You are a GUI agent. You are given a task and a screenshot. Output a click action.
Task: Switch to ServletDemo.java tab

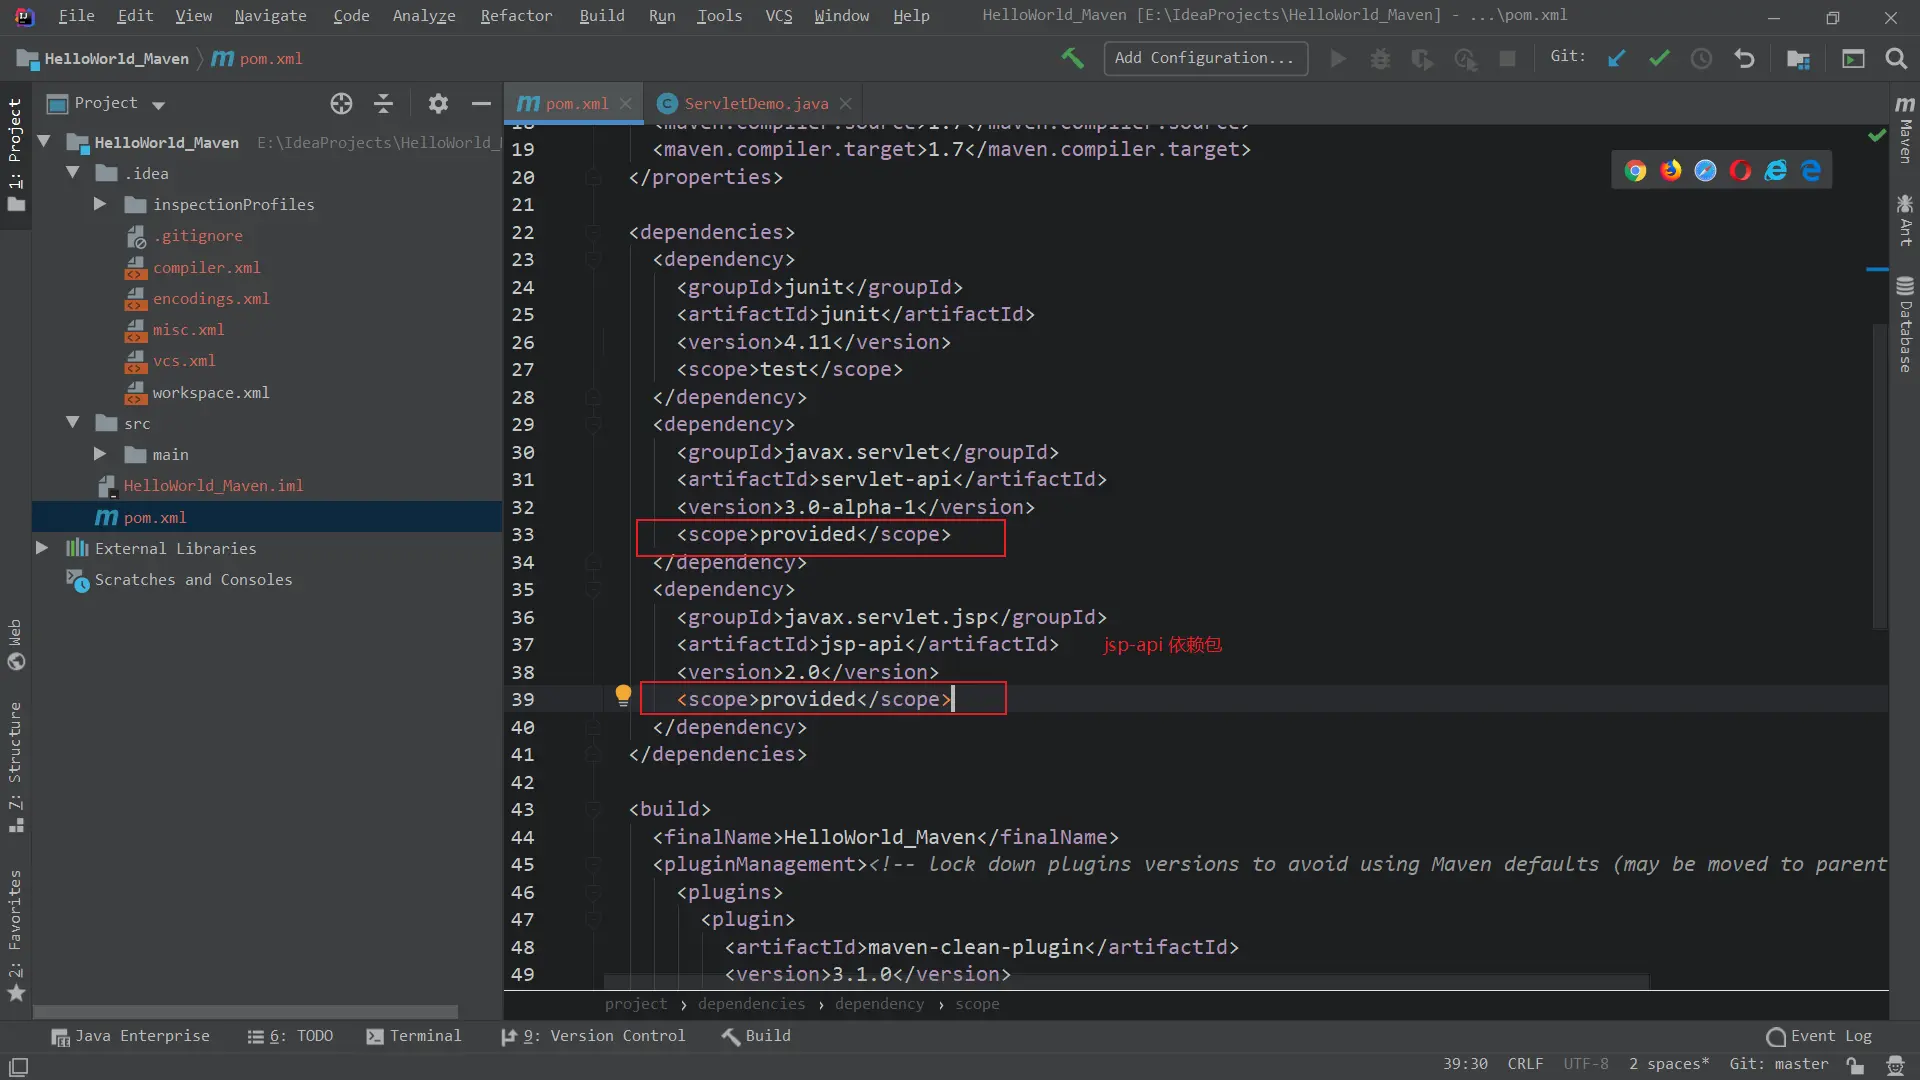click(x=755, y=103)
